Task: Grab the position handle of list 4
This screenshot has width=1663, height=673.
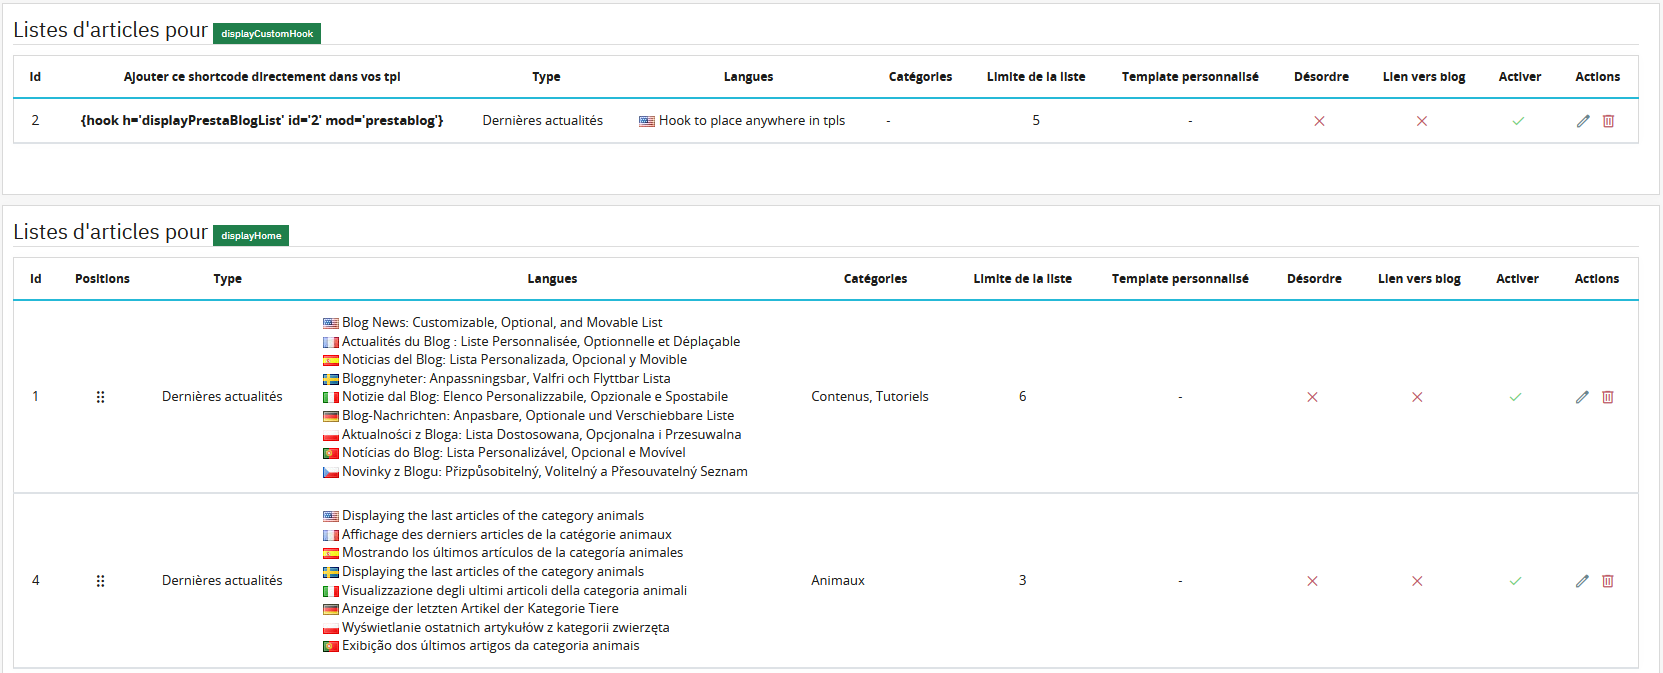Action: pos(100,581)
